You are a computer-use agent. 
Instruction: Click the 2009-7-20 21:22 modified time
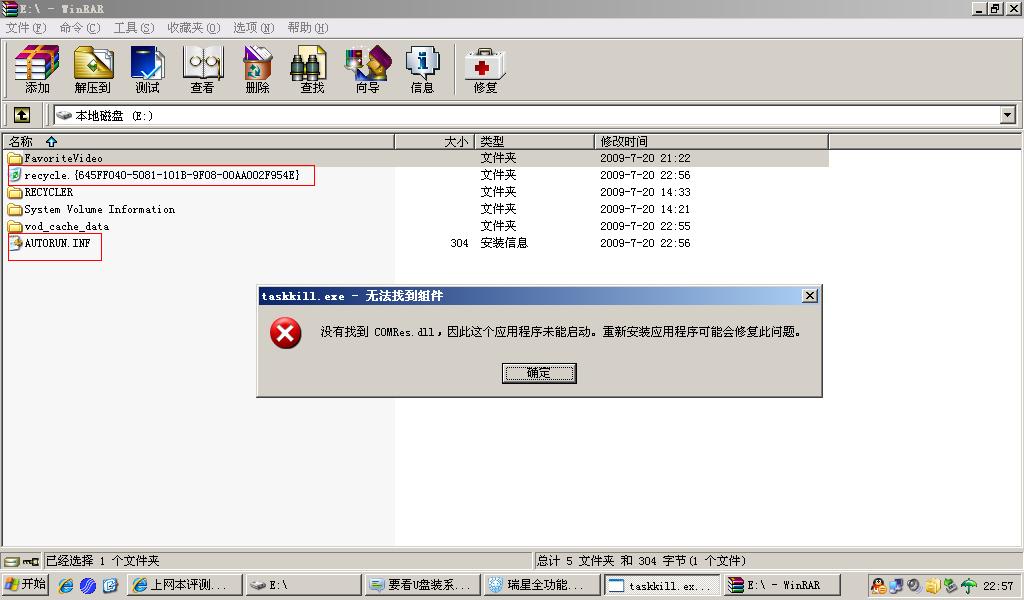coord(645,158)
